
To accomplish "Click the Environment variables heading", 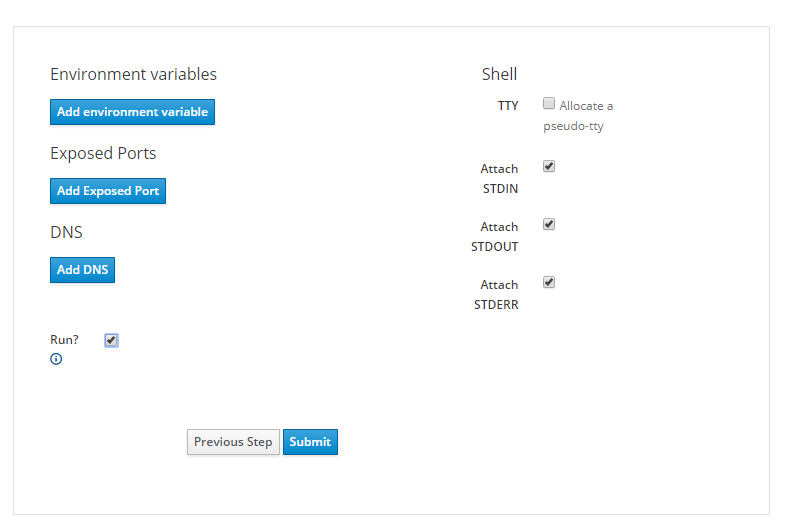I will click(133, 74).
